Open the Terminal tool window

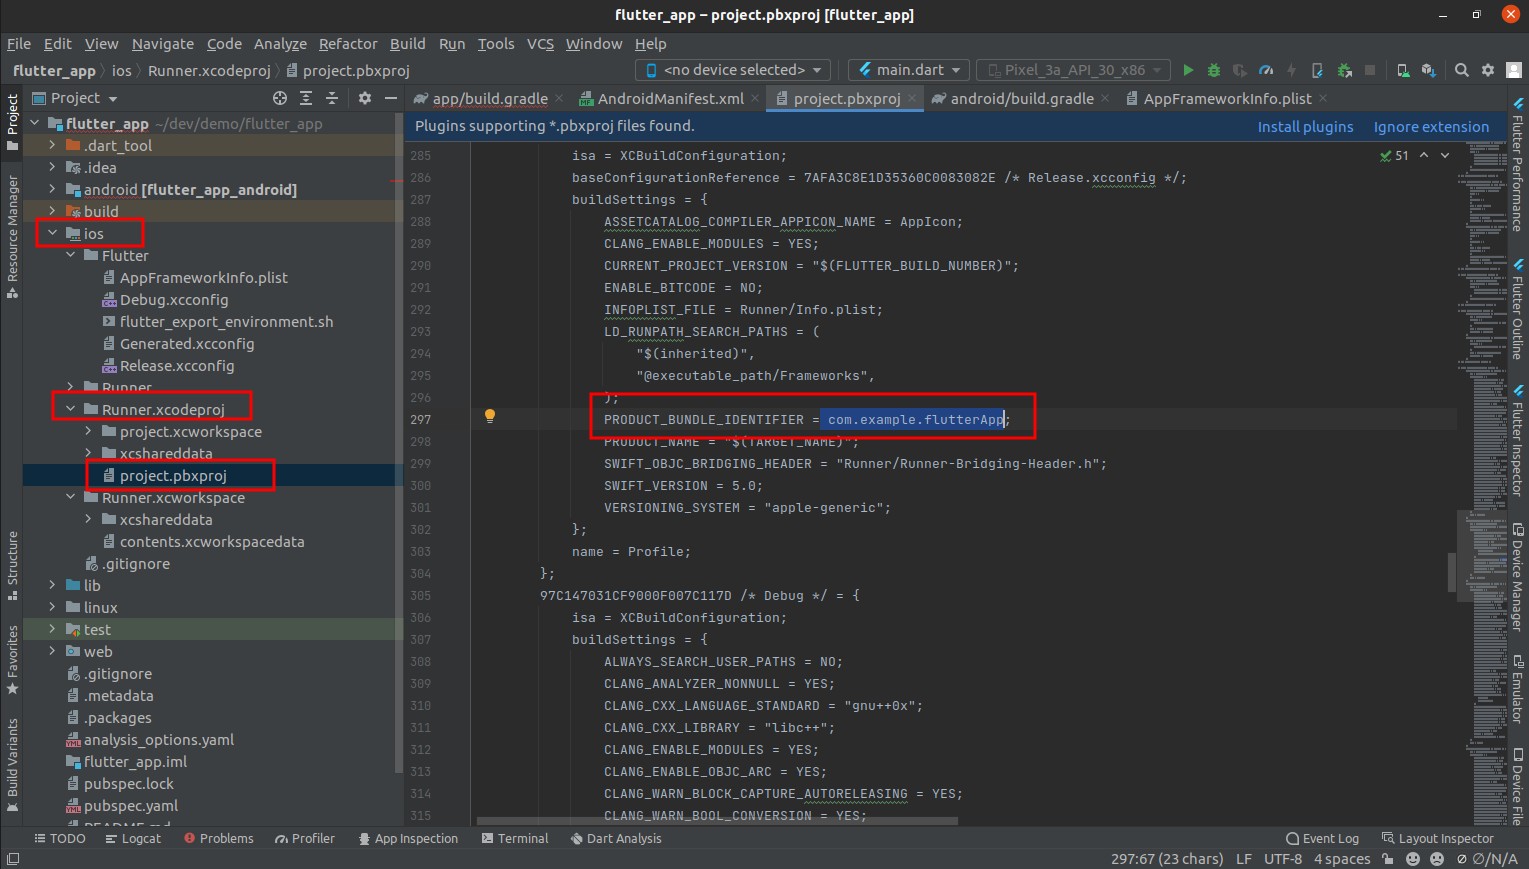(x=515, y=838)
